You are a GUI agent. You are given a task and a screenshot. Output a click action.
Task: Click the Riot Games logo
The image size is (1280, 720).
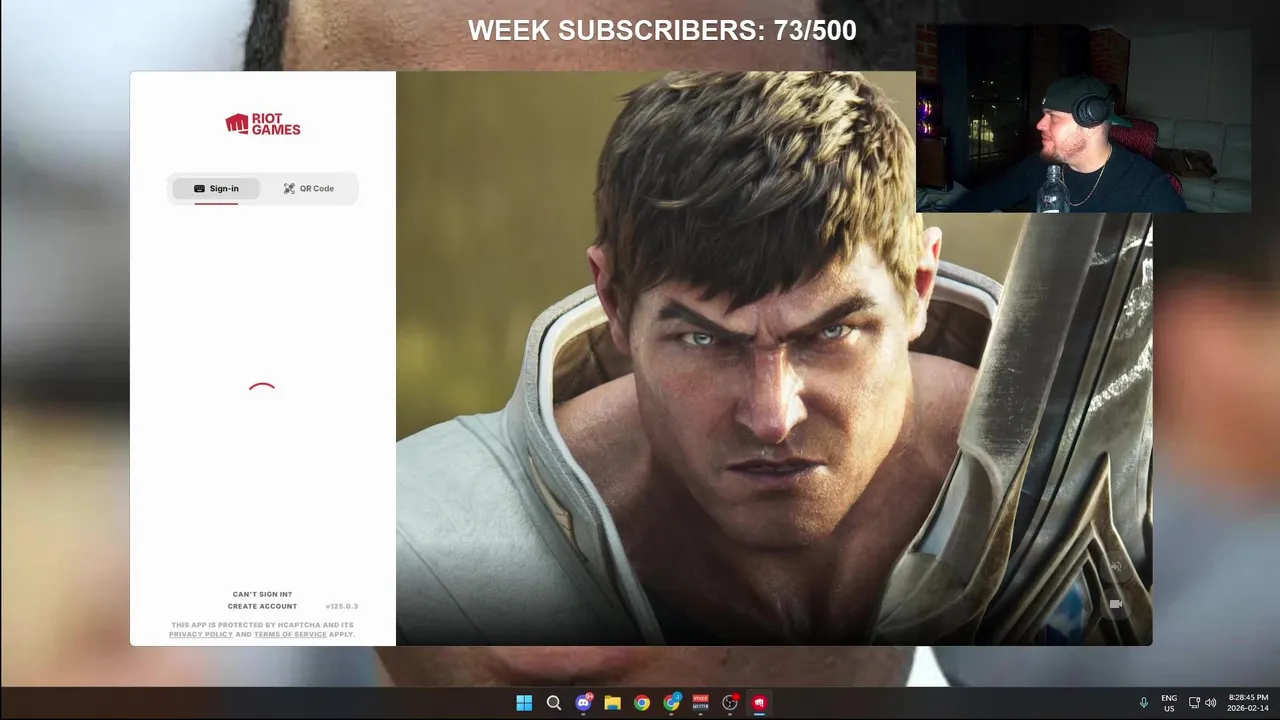point(262,124)
